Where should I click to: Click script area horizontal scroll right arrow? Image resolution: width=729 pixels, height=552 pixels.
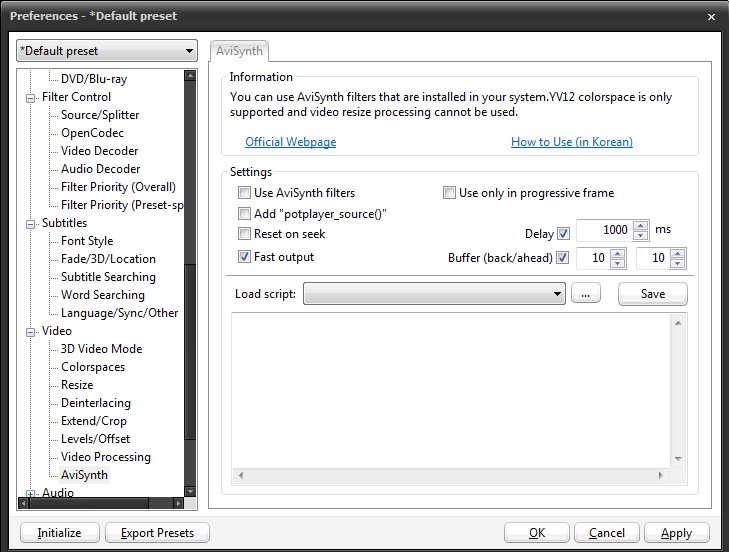click(661, 475)
